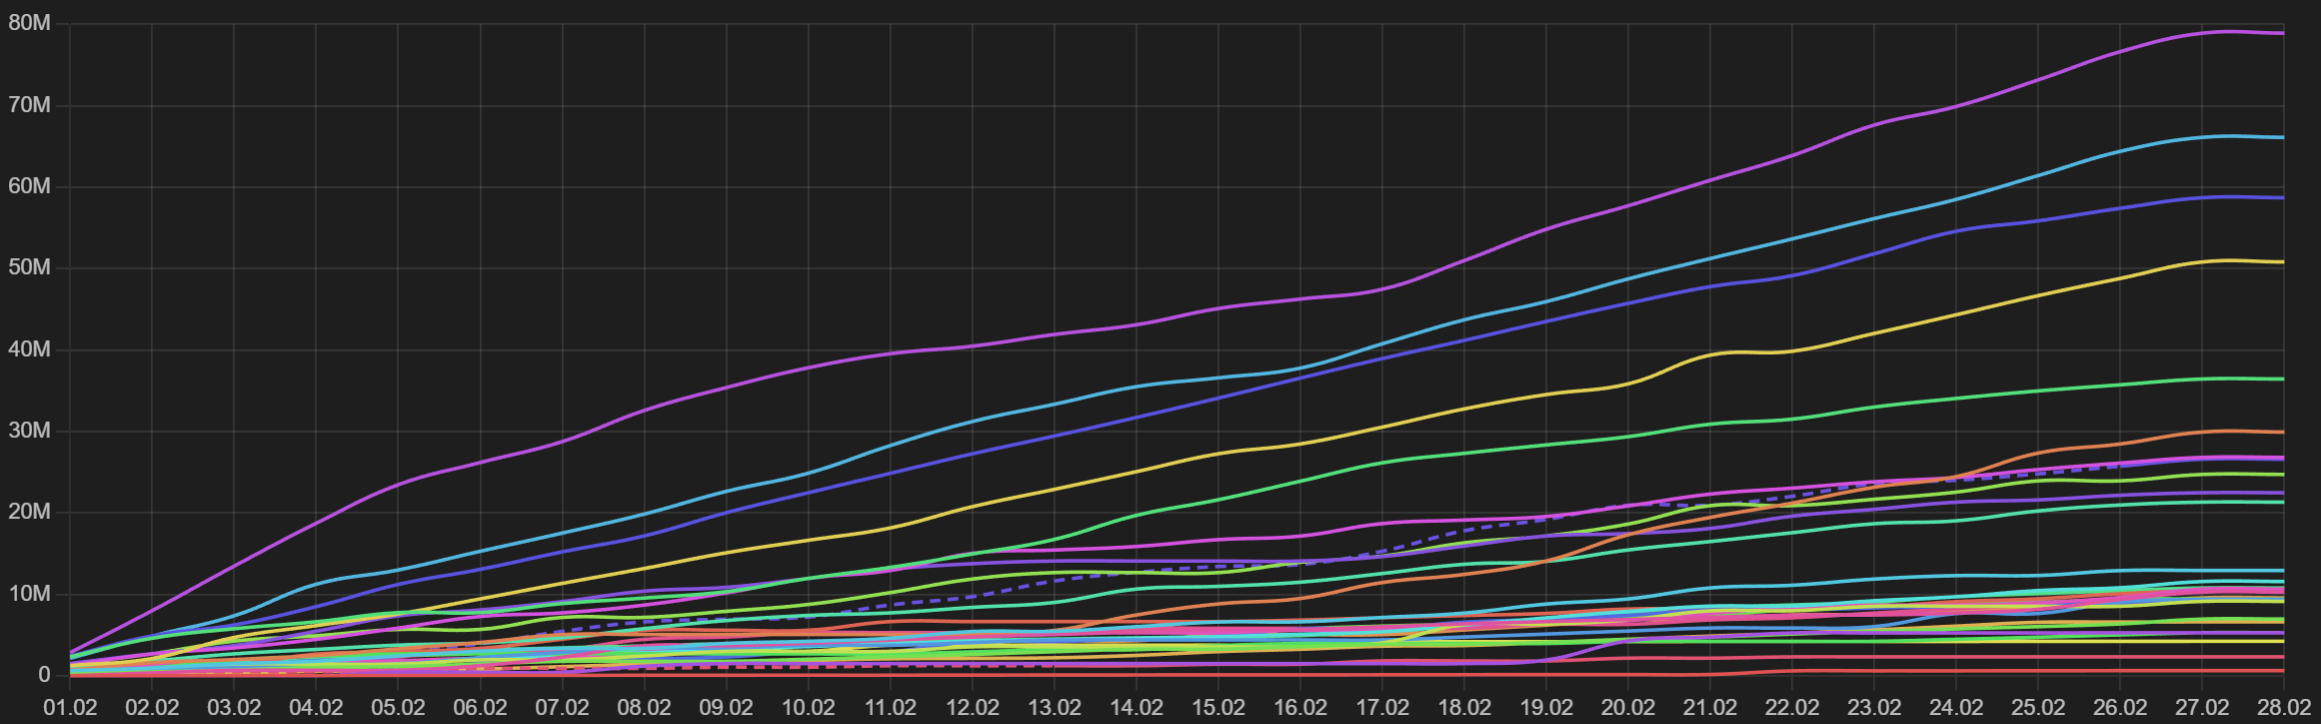Select the 22.02 date label

tap(1792, 707)
